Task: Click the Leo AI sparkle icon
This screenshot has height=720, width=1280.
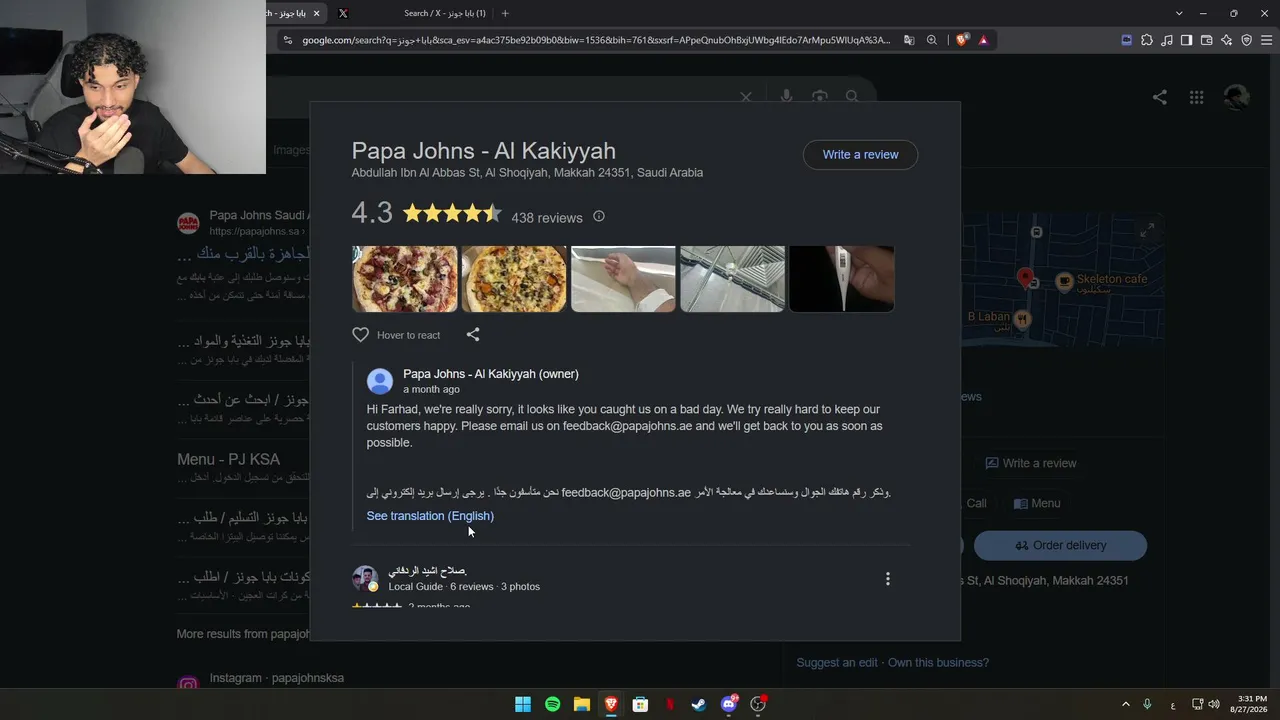Action: click(x=1226, y=40)
